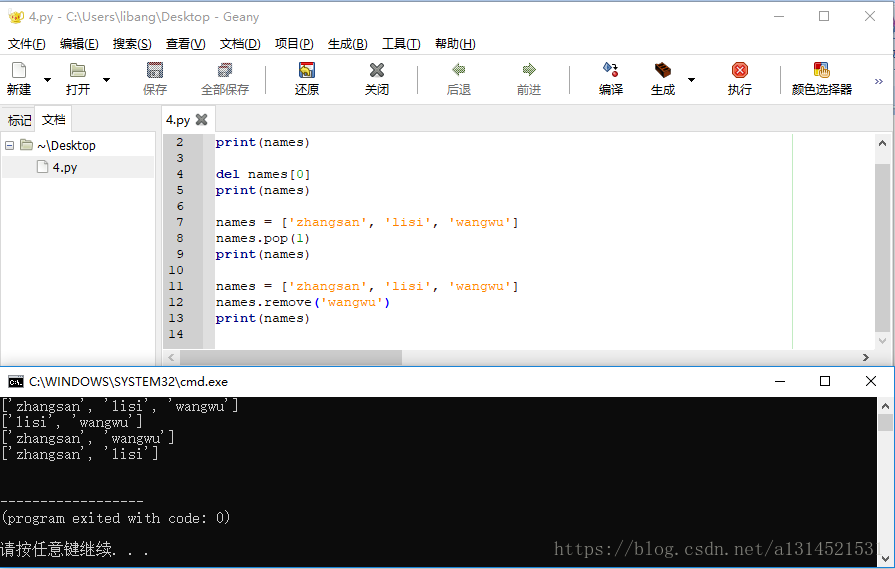Screen dimensions: 895x569
Task: Click line number 10 in margin
Action: click(176, 270)
